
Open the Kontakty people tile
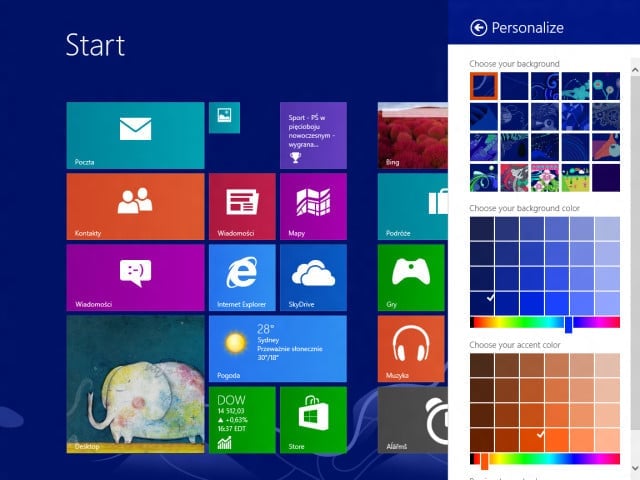coord(135,206)
